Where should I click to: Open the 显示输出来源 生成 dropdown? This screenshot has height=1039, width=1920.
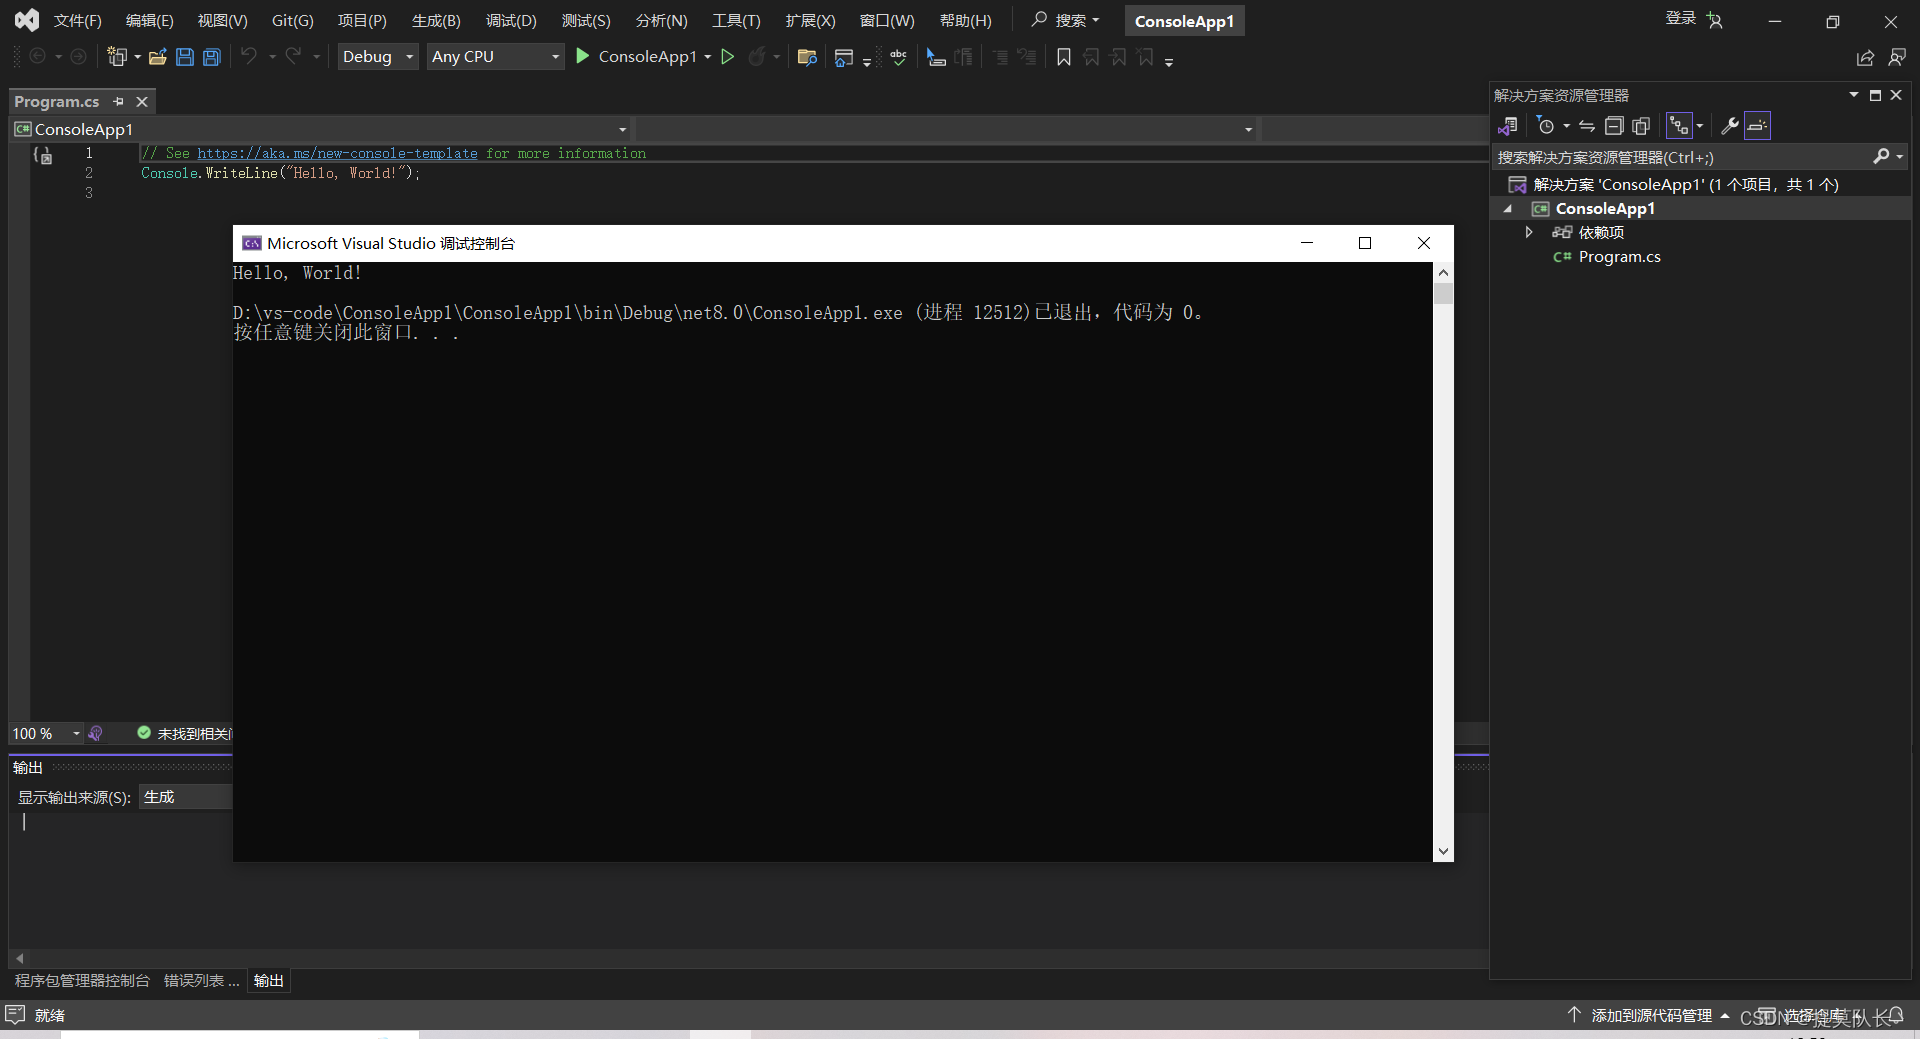185,797
